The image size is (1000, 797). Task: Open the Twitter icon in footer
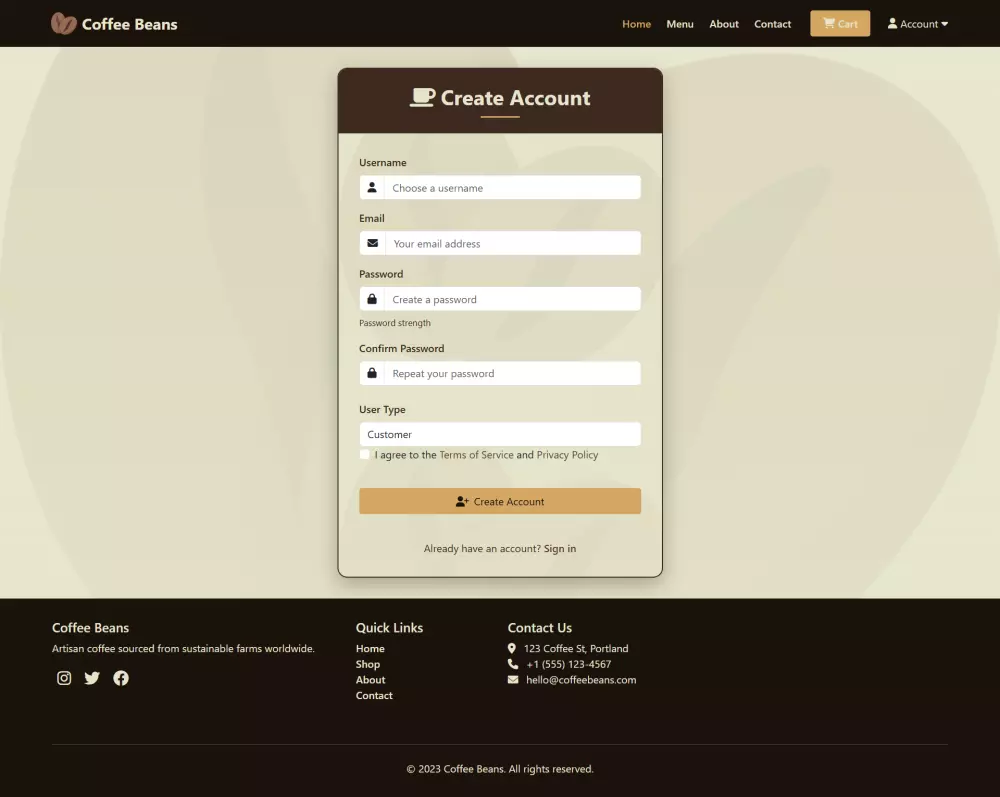(x=92, y=678)
